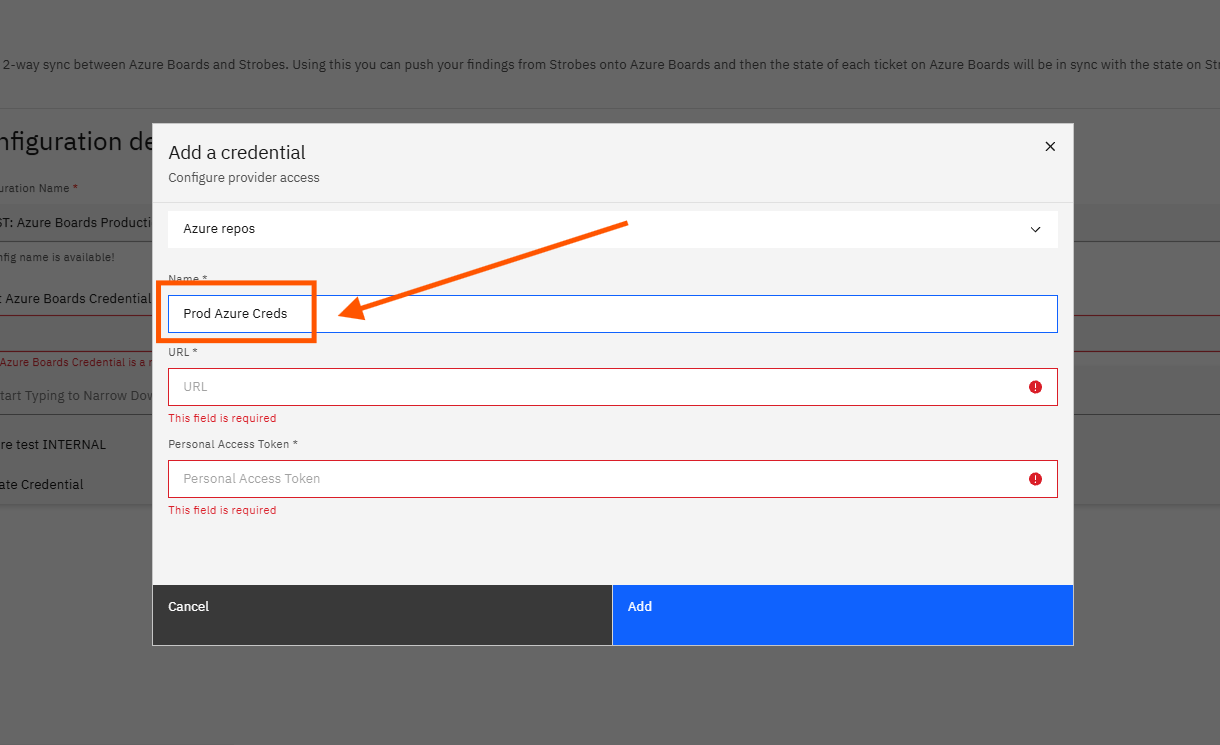Click the blue Add button
Image resolution: width=1220 pixels, height=745 pixels.
coord(843,615)
